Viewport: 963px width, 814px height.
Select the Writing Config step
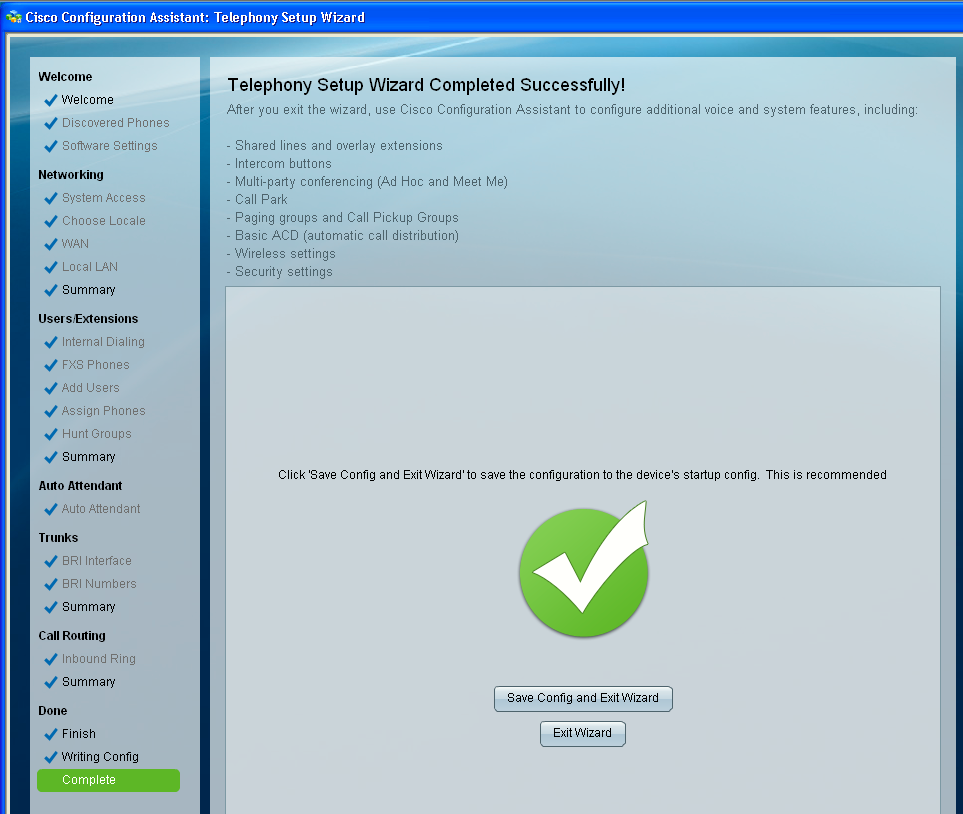click(100, 757)
